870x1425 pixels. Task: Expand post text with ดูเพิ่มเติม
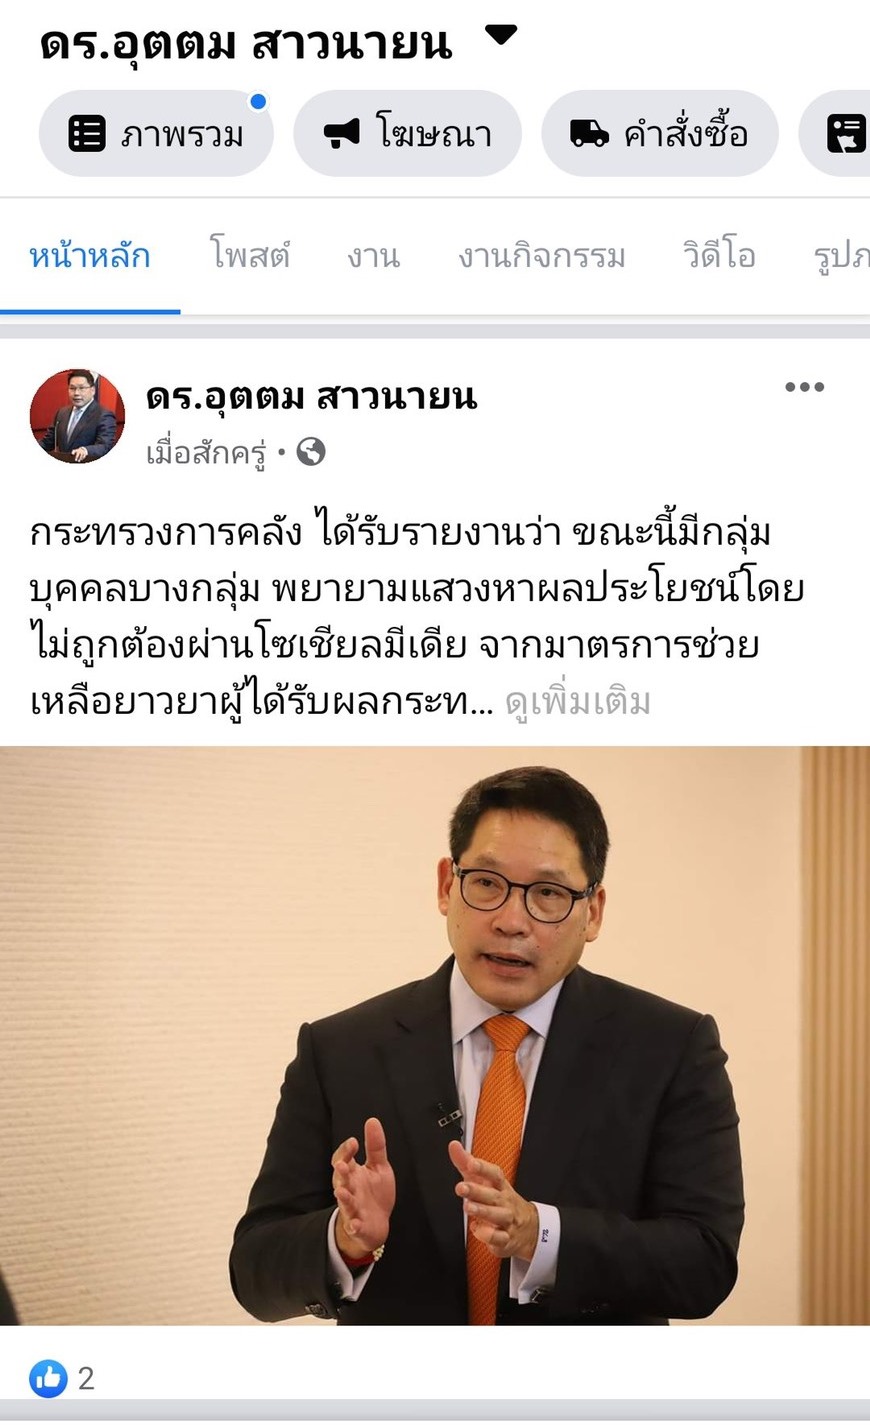577,702
